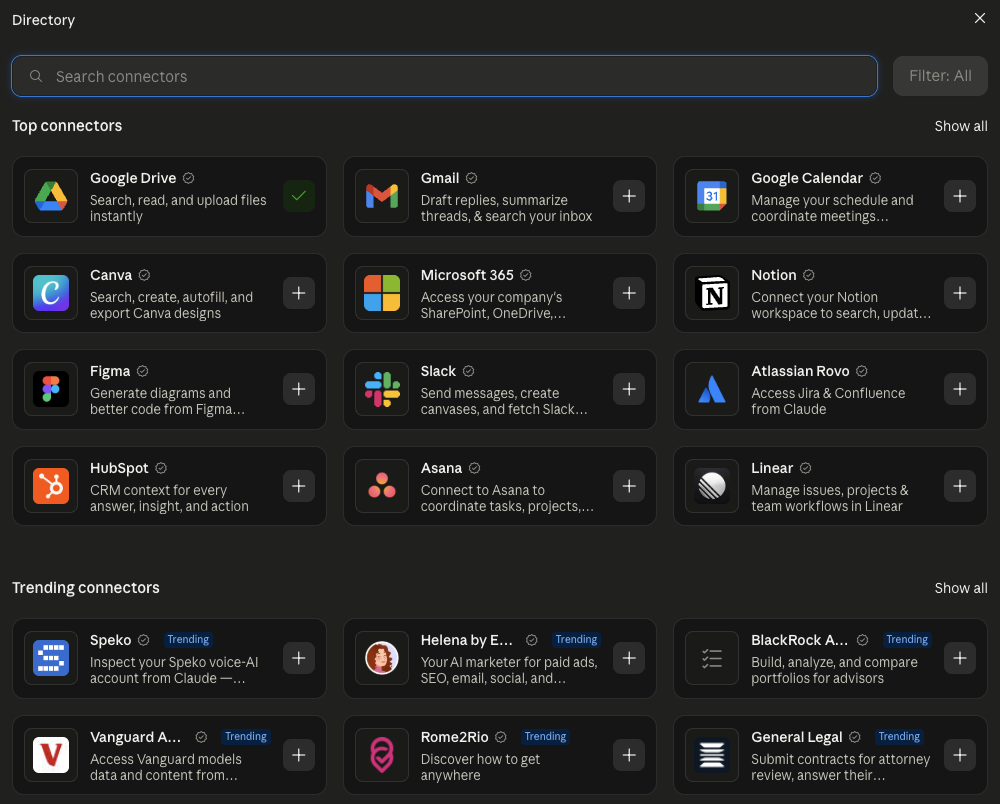Add the BlackRock connector
This screenshot has width=1000, height=804.
pos(960,658)
